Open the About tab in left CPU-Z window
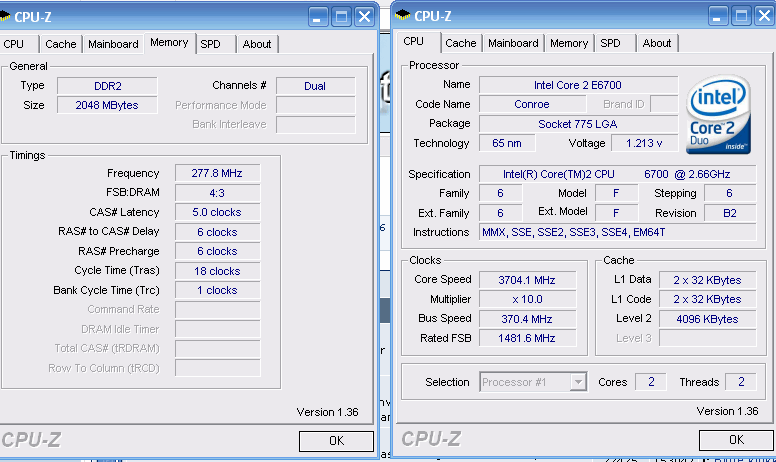This screenshot has height=462, width=776. 257,44
